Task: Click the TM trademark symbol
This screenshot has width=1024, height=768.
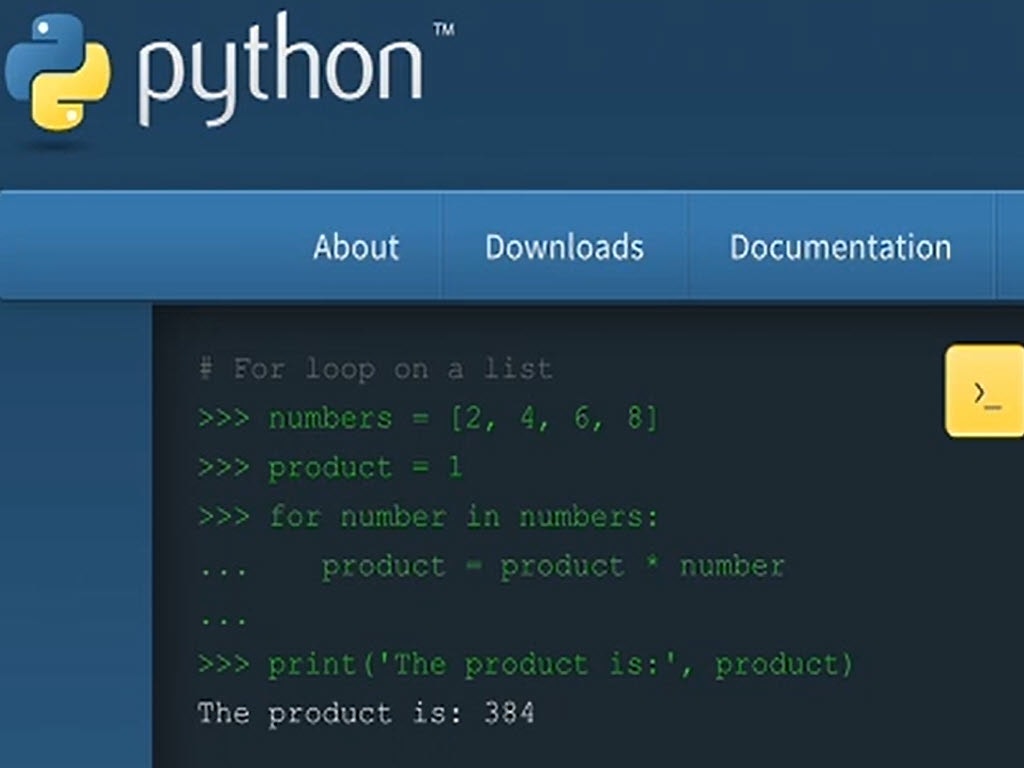Action: tap(443, 30)
